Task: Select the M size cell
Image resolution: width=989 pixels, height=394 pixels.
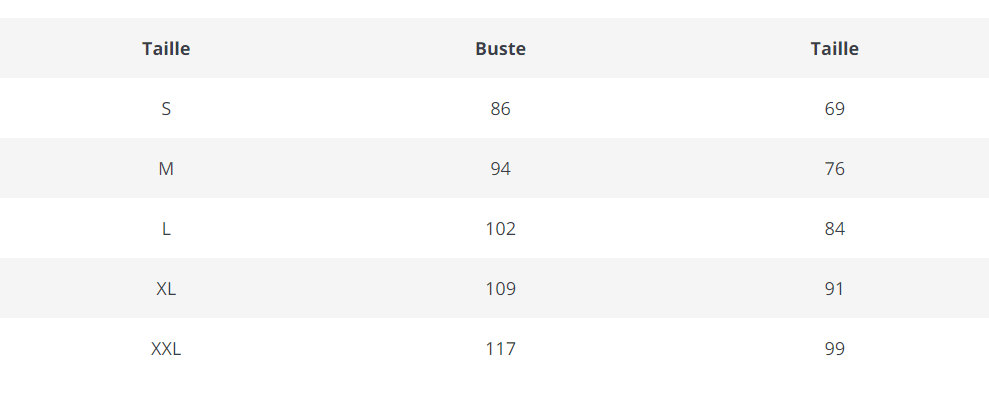Action: point(166,168)
